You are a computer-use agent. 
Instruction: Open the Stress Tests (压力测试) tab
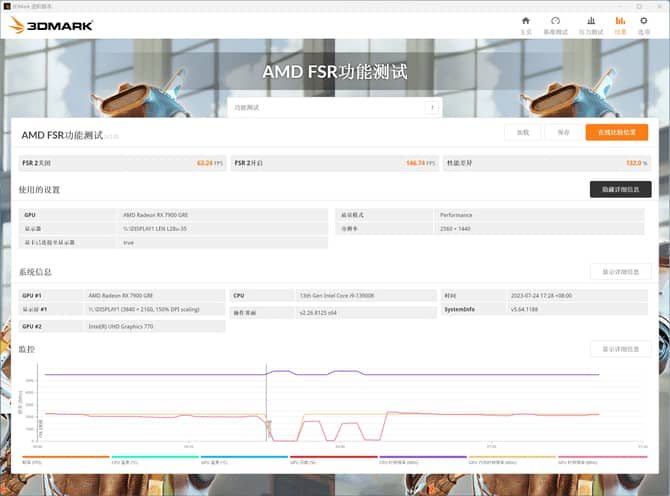591,26
